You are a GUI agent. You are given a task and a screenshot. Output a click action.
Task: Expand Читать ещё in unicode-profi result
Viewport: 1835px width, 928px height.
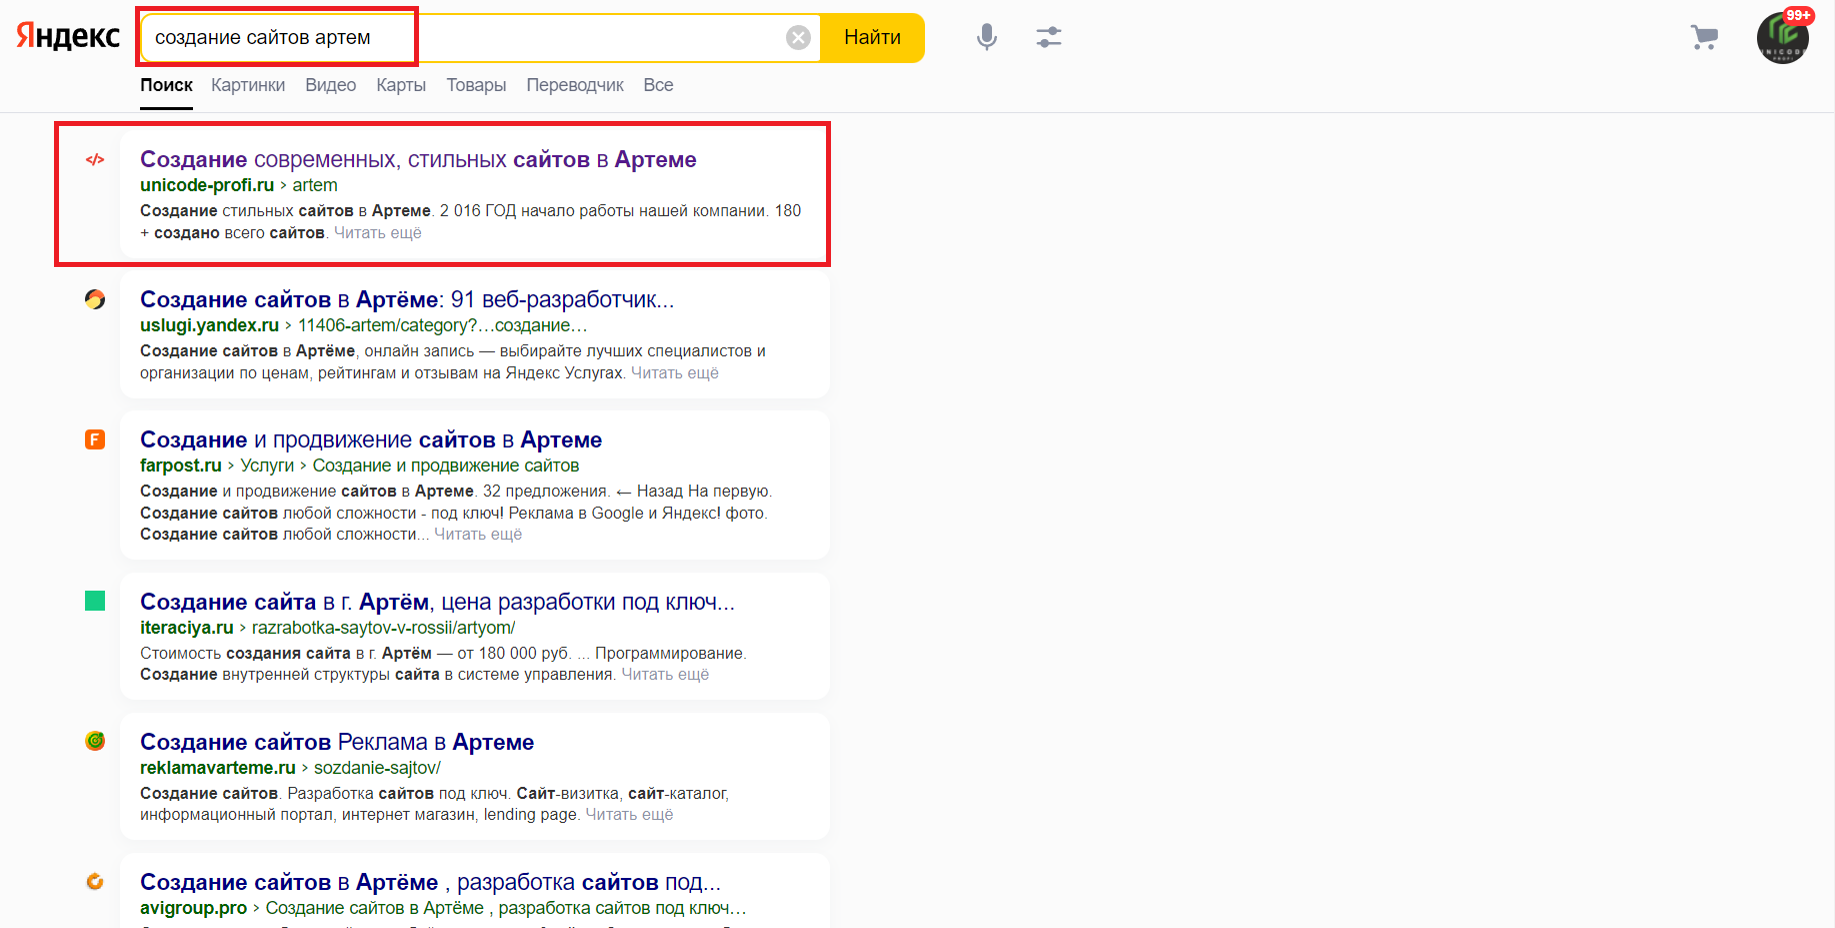(377, 233)
